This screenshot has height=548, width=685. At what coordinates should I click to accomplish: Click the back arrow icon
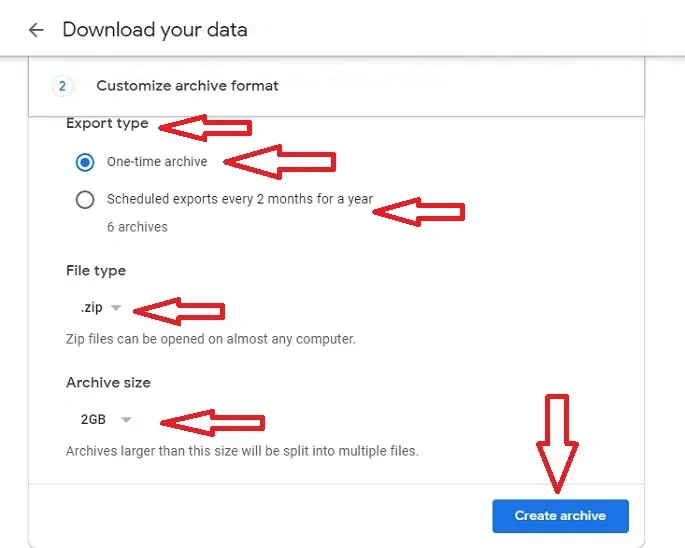(36, 30)
